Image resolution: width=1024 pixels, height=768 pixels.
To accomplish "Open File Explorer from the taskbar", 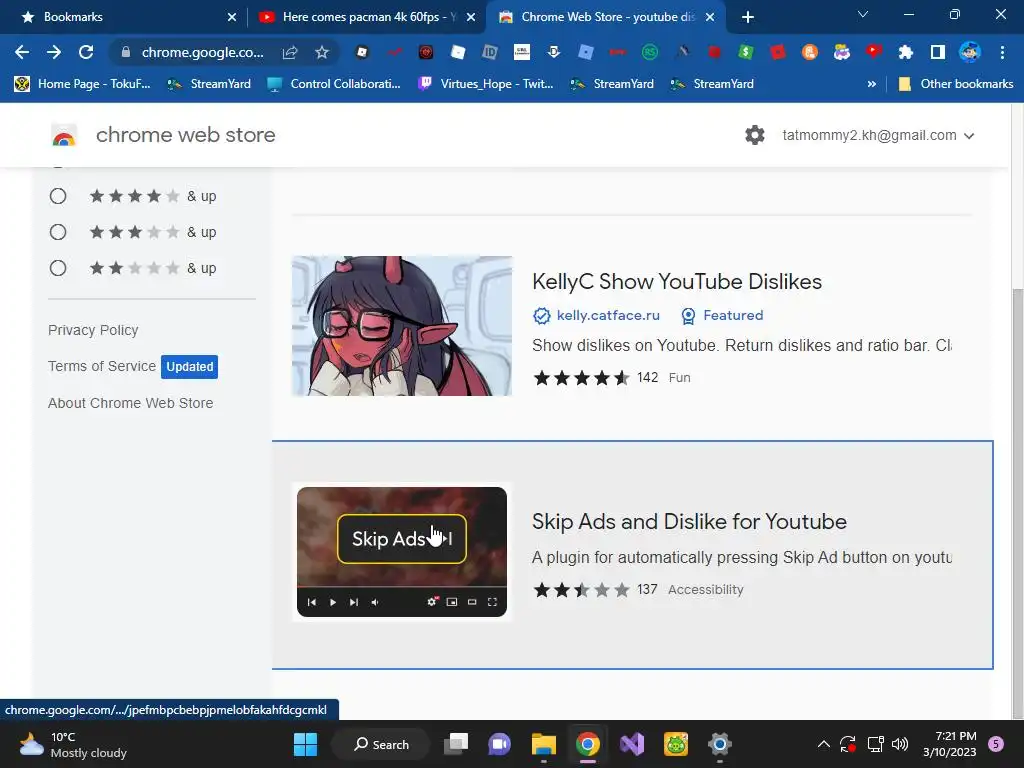I will coord(543,744).
